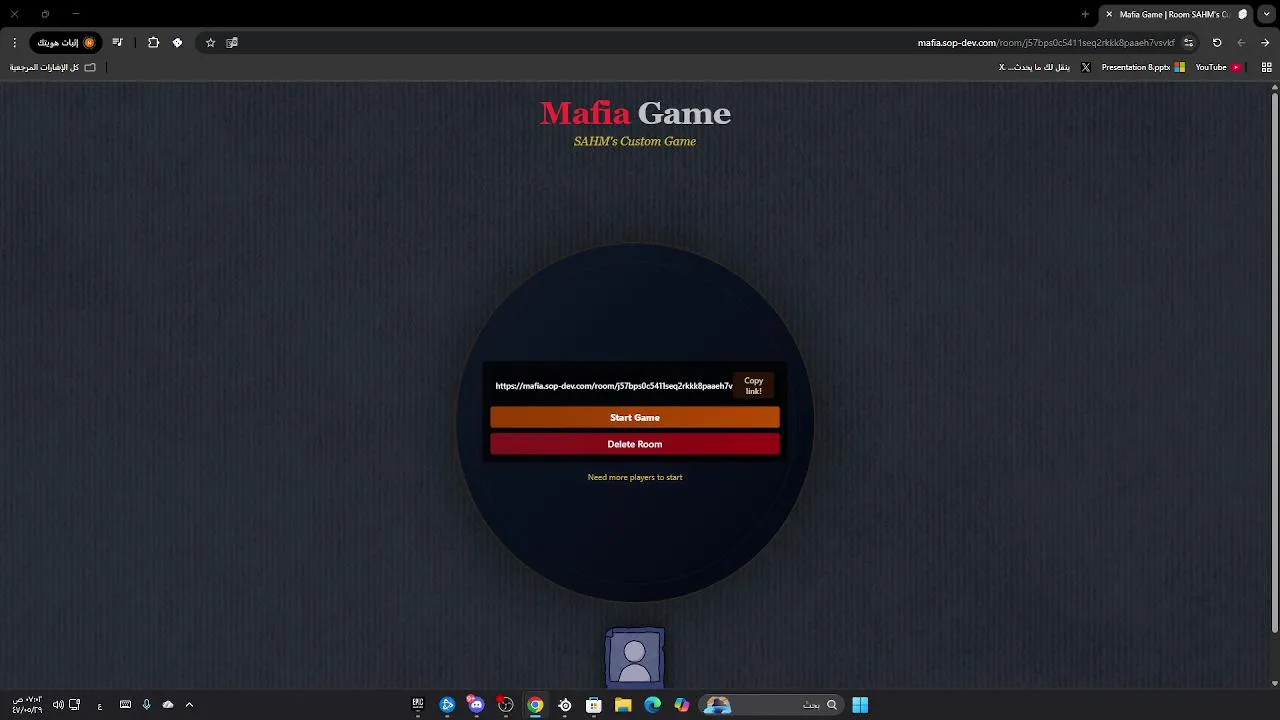Open the media controls music-note icon

(x=117, y=43)
